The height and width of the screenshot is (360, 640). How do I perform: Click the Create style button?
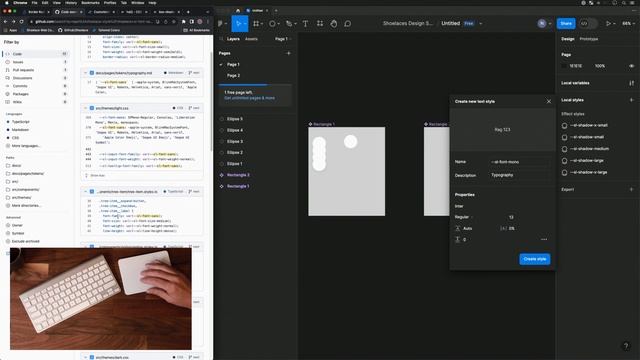pyautogui.click(x=535, y=259)
